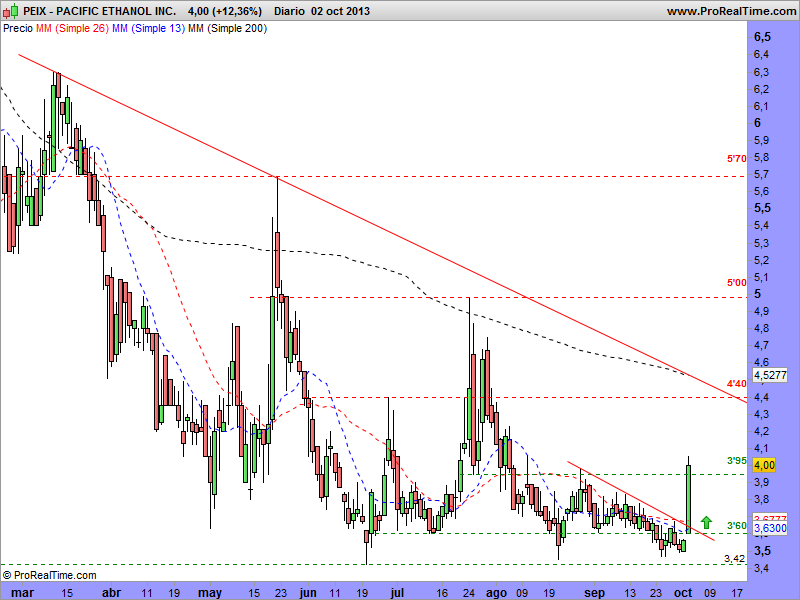800x600 pixels.
Task: Click the 3,42 support level label
Action: 734,558
